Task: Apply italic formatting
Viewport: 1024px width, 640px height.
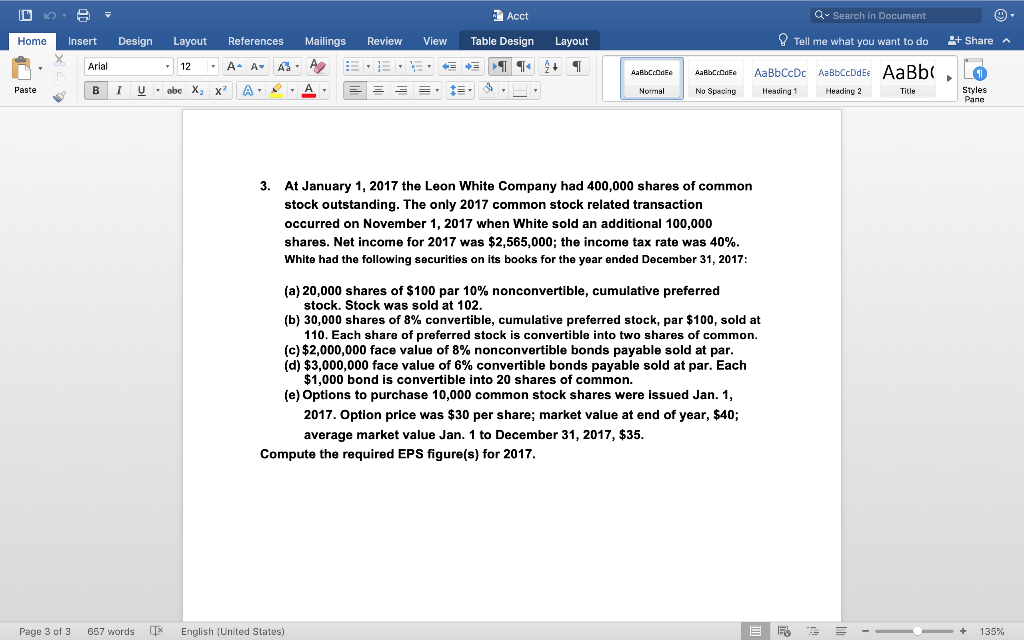Action: (118, 90)
